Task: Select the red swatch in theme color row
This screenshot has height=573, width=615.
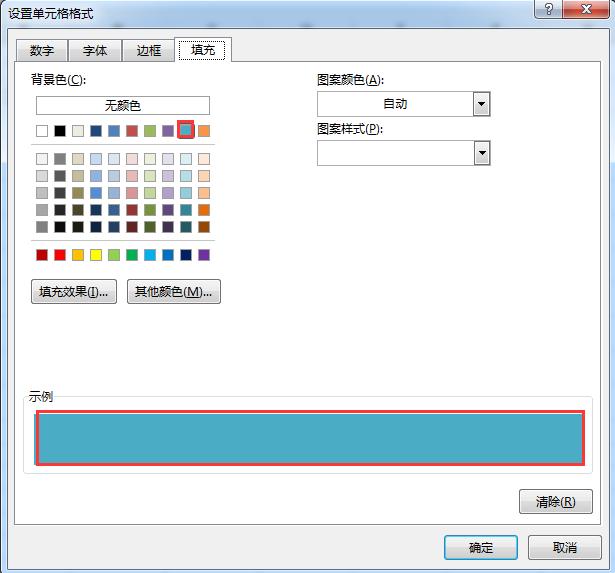Action: pos(132,131)
